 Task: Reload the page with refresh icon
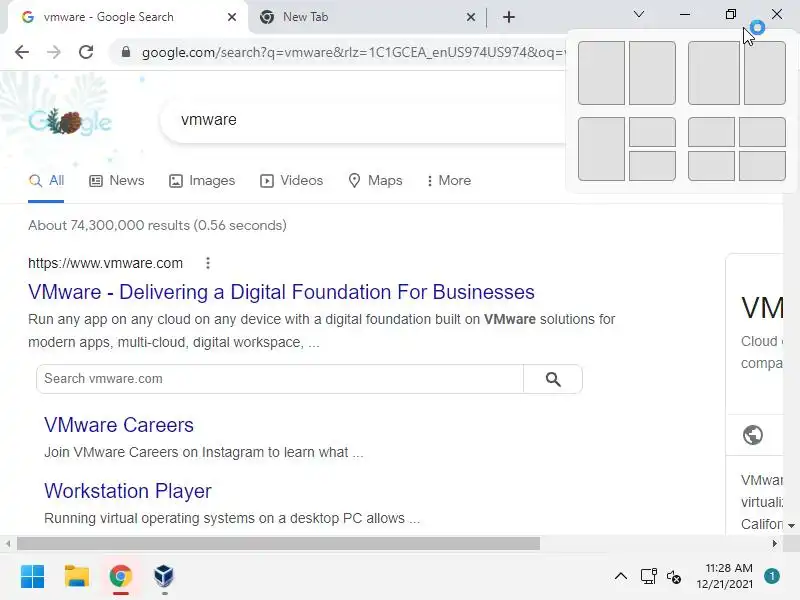[86, 52]
